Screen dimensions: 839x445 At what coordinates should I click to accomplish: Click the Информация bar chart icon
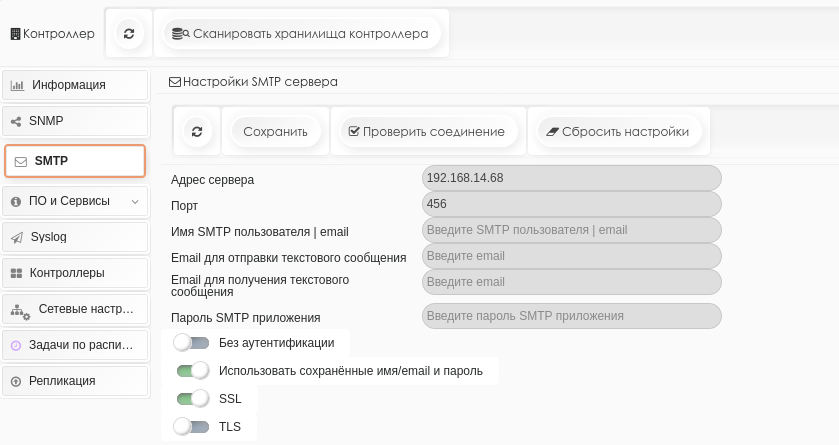[18, 85]
